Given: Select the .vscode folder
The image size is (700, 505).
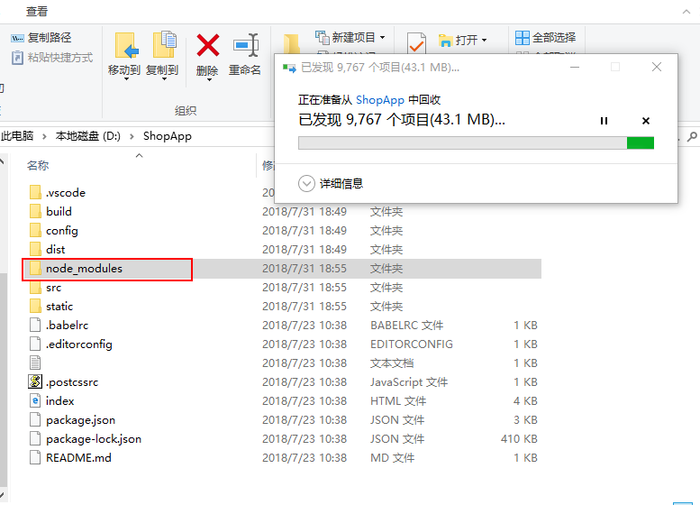Looking at the screenshot, I should [66, 192].
